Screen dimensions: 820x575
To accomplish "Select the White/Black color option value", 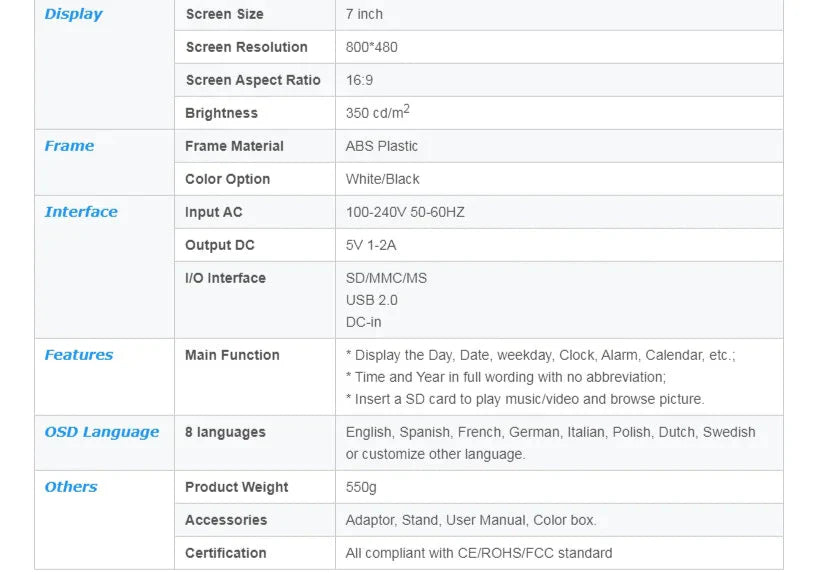I will [382, 179].
